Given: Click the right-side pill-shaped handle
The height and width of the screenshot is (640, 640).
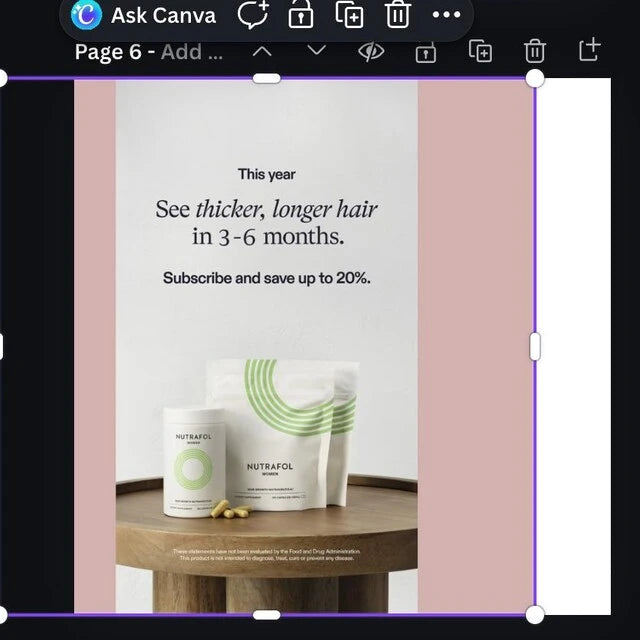Looking at the screenshot, I should tap(535, 347).
